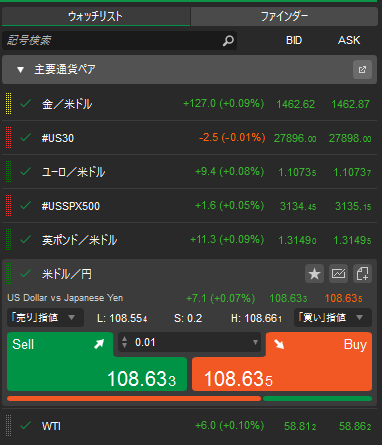
Task: Open the chart for 米ドル/円
Action: 338,274
